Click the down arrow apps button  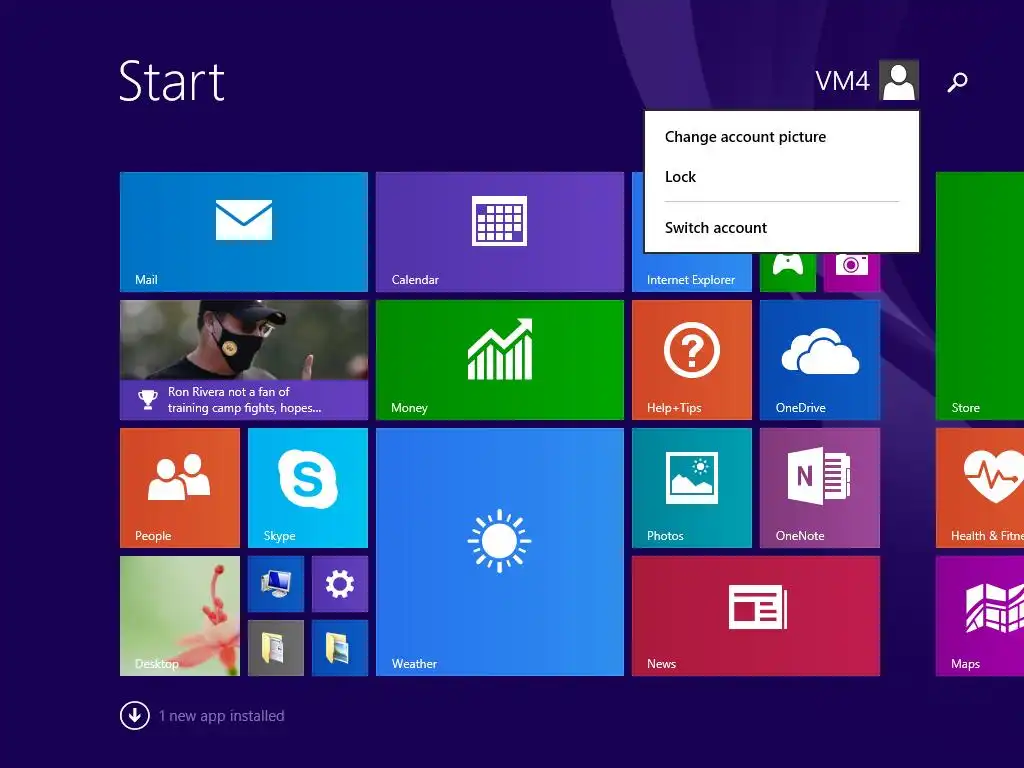135,716
